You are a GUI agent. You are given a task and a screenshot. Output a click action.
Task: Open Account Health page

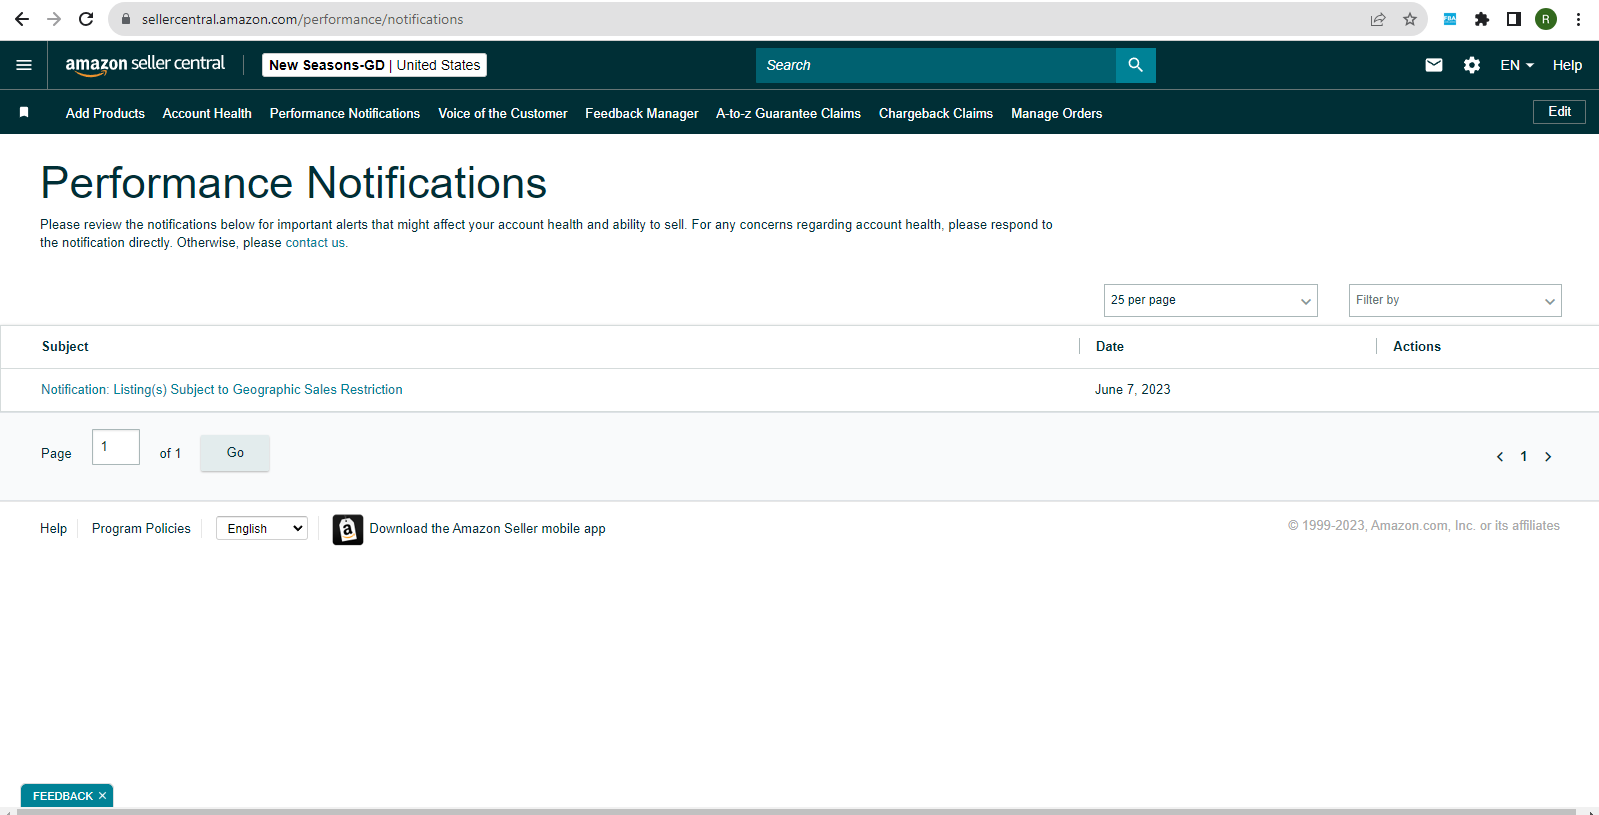coord(207,113)
